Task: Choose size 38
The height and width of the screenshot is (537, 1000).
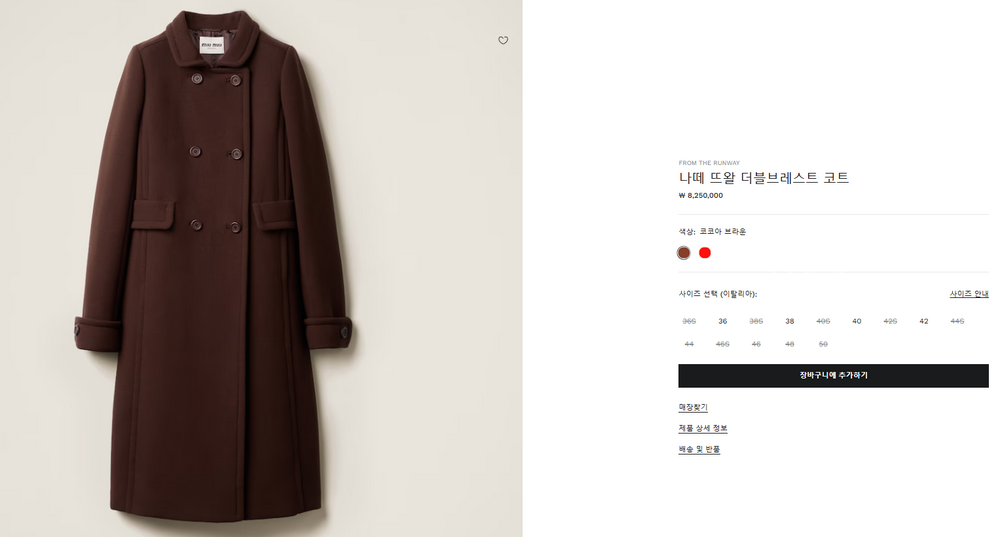Action: pos(790,321)
